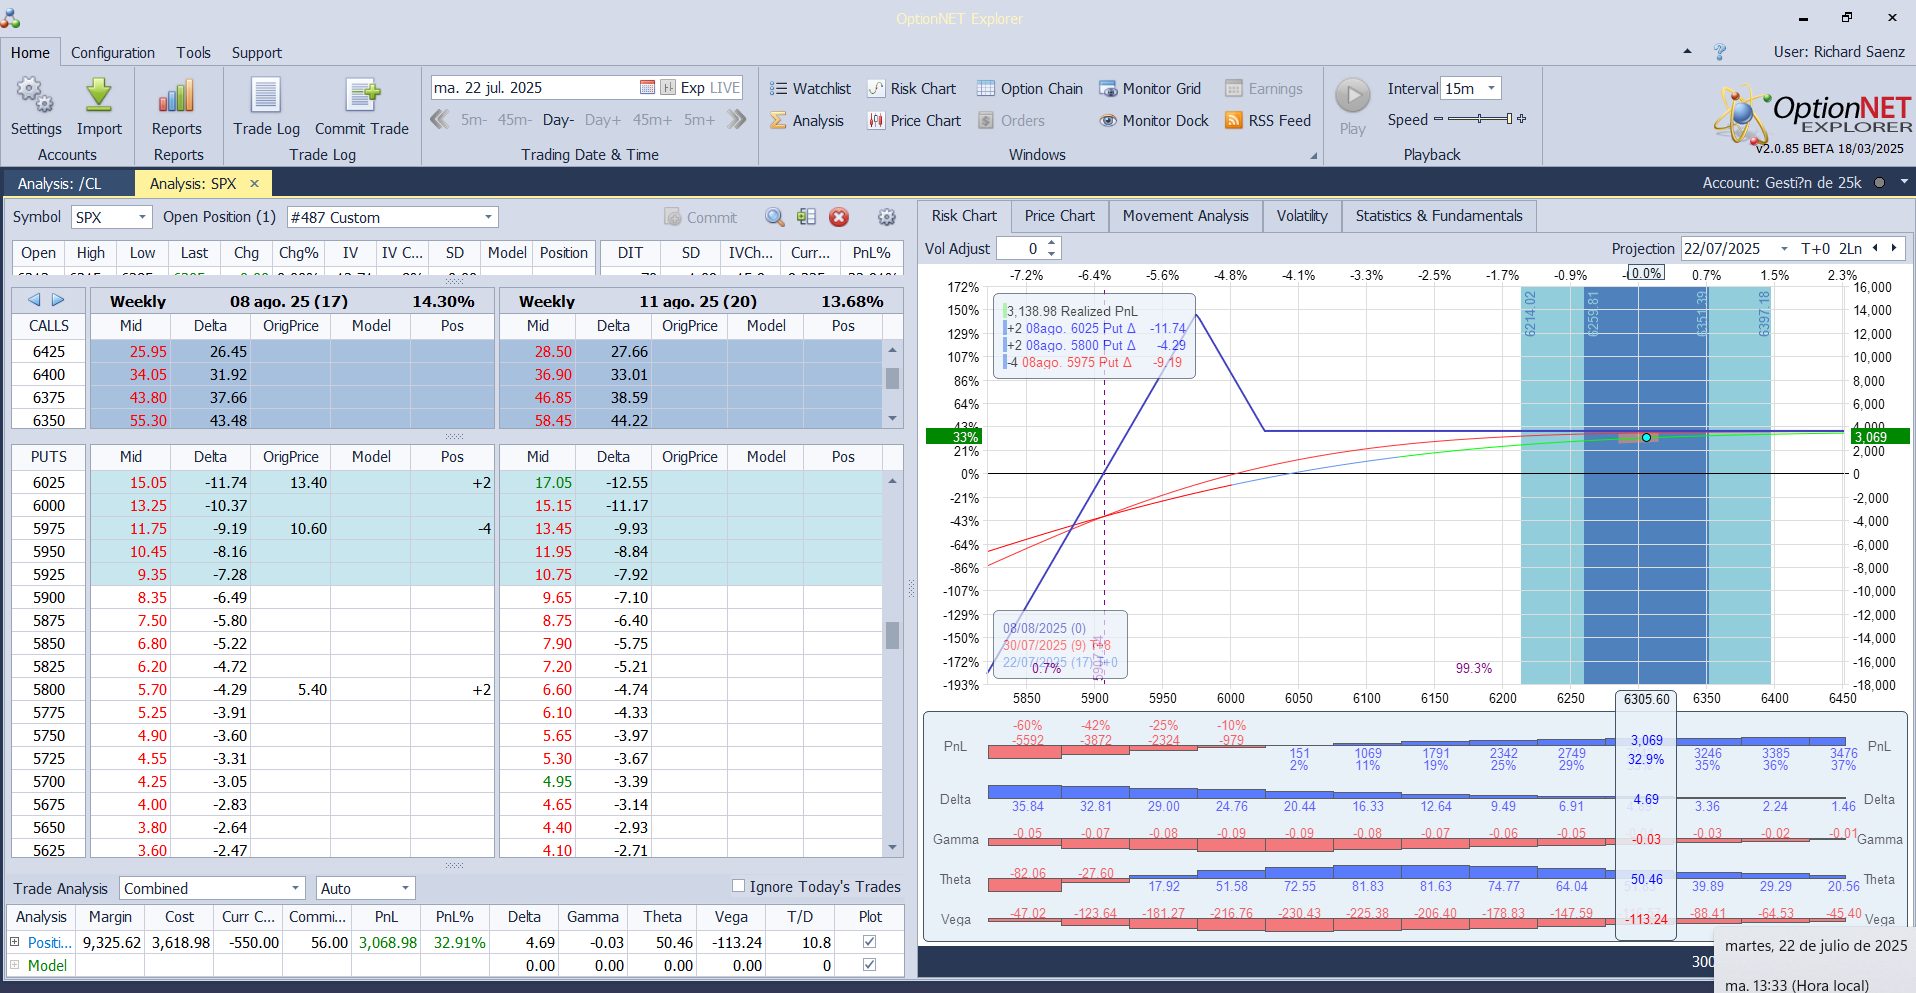The image size is (1916, 993).
Task: Open the #487 Custom position dropdown
Action: pos(488,217)
